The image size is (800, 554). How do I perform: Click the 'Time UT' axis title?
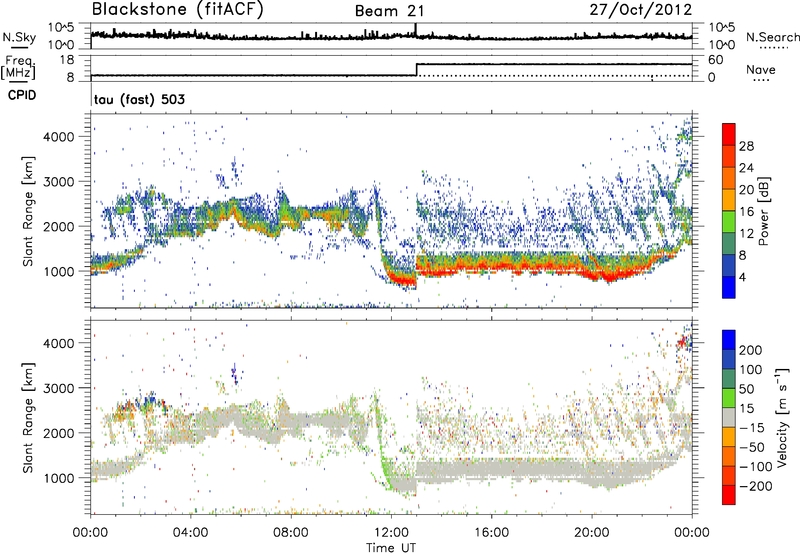click(391, 547)
